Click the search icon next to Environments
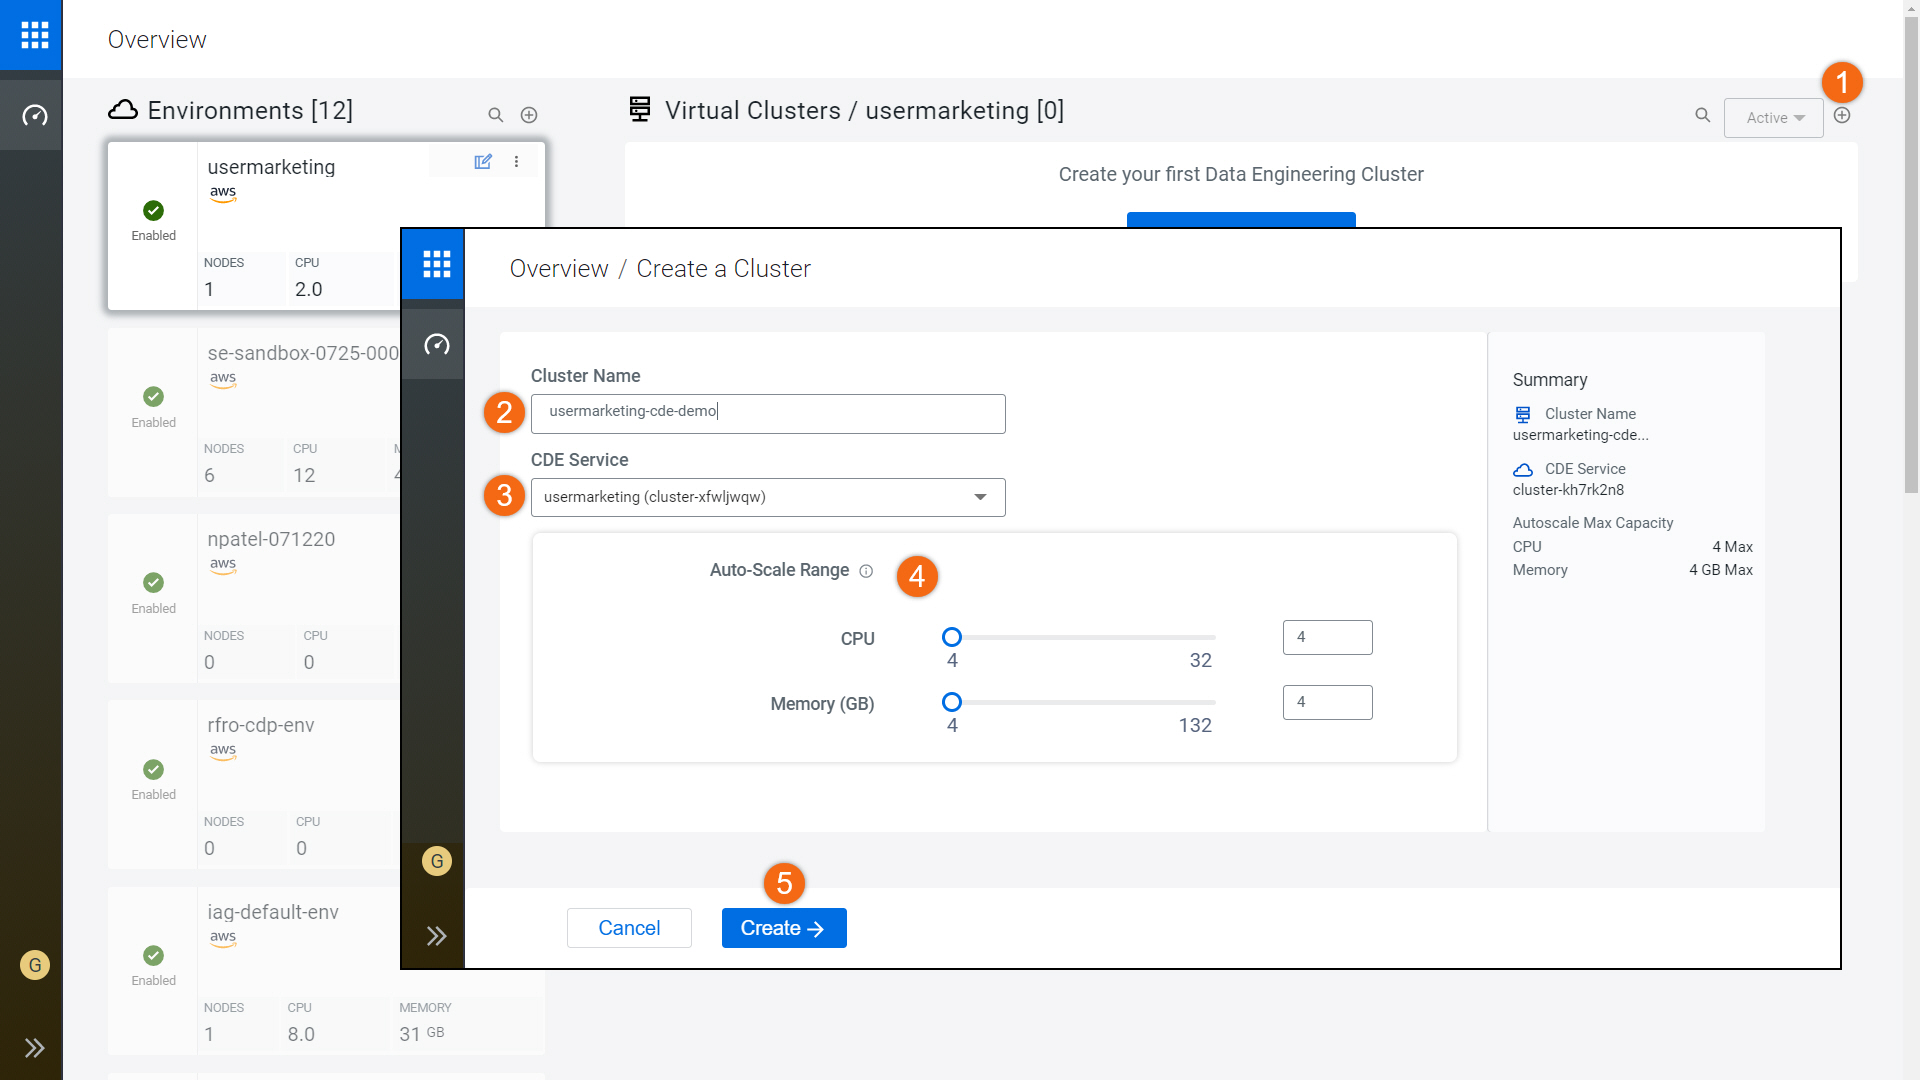Image resolution: width=1920 pixels, height=1080 pixels. [495, 115]
